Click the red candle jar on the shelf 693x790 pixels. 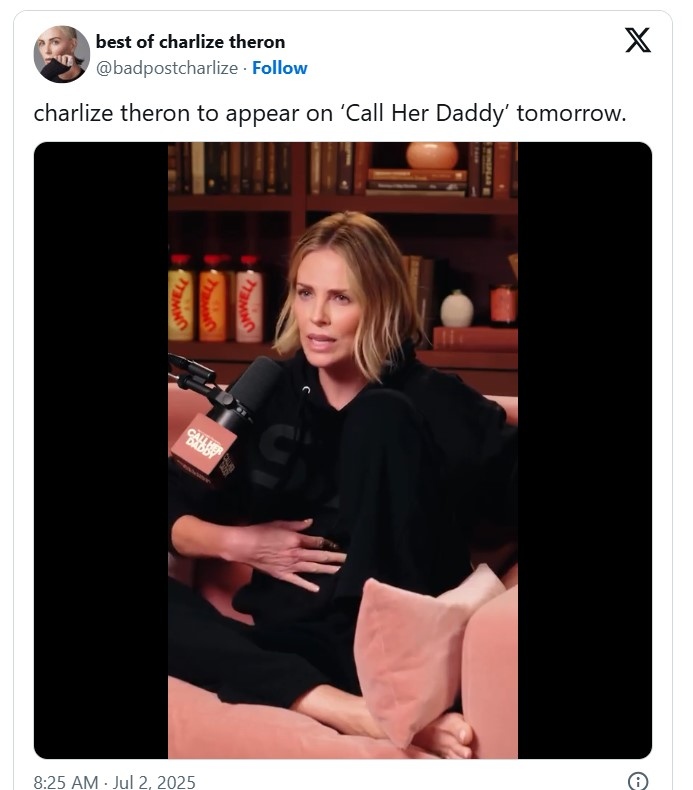click(503, 304)
